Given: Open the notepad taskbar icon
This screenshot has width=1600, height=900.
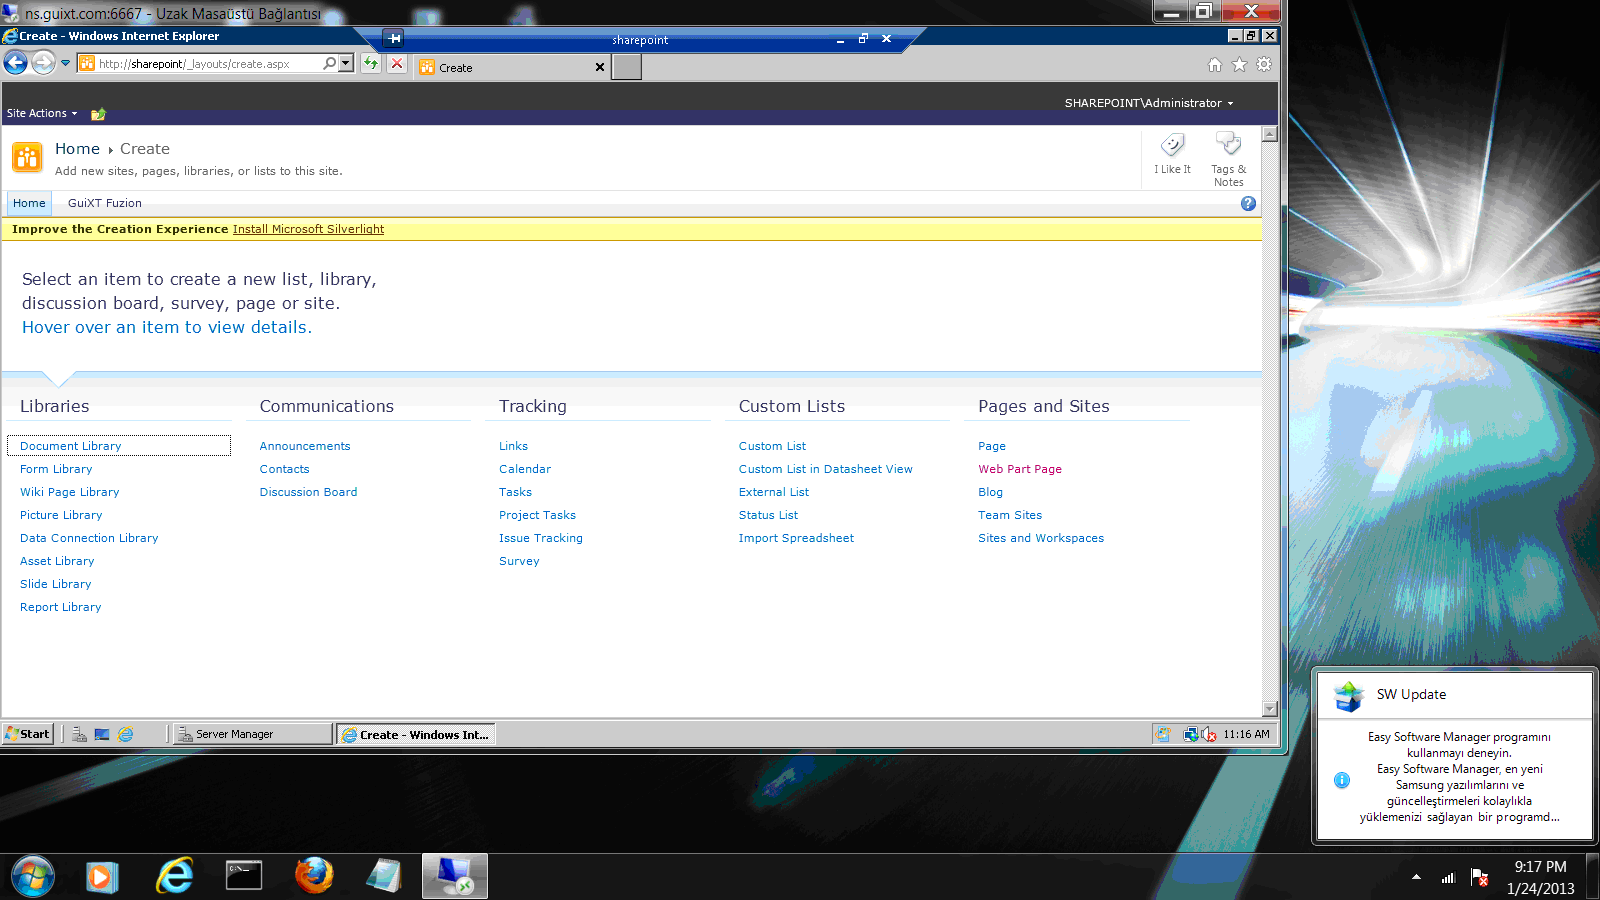Looking at the screenshot, I should 384,876.
